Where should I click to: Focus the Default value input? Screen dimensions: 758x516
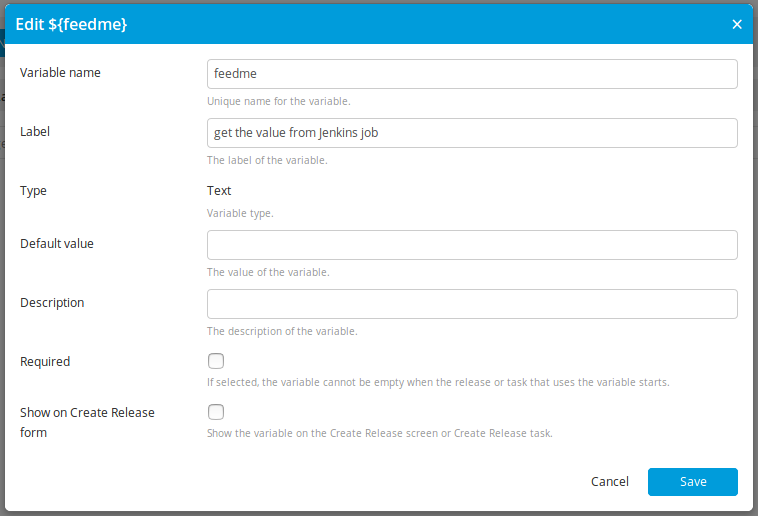472,245
